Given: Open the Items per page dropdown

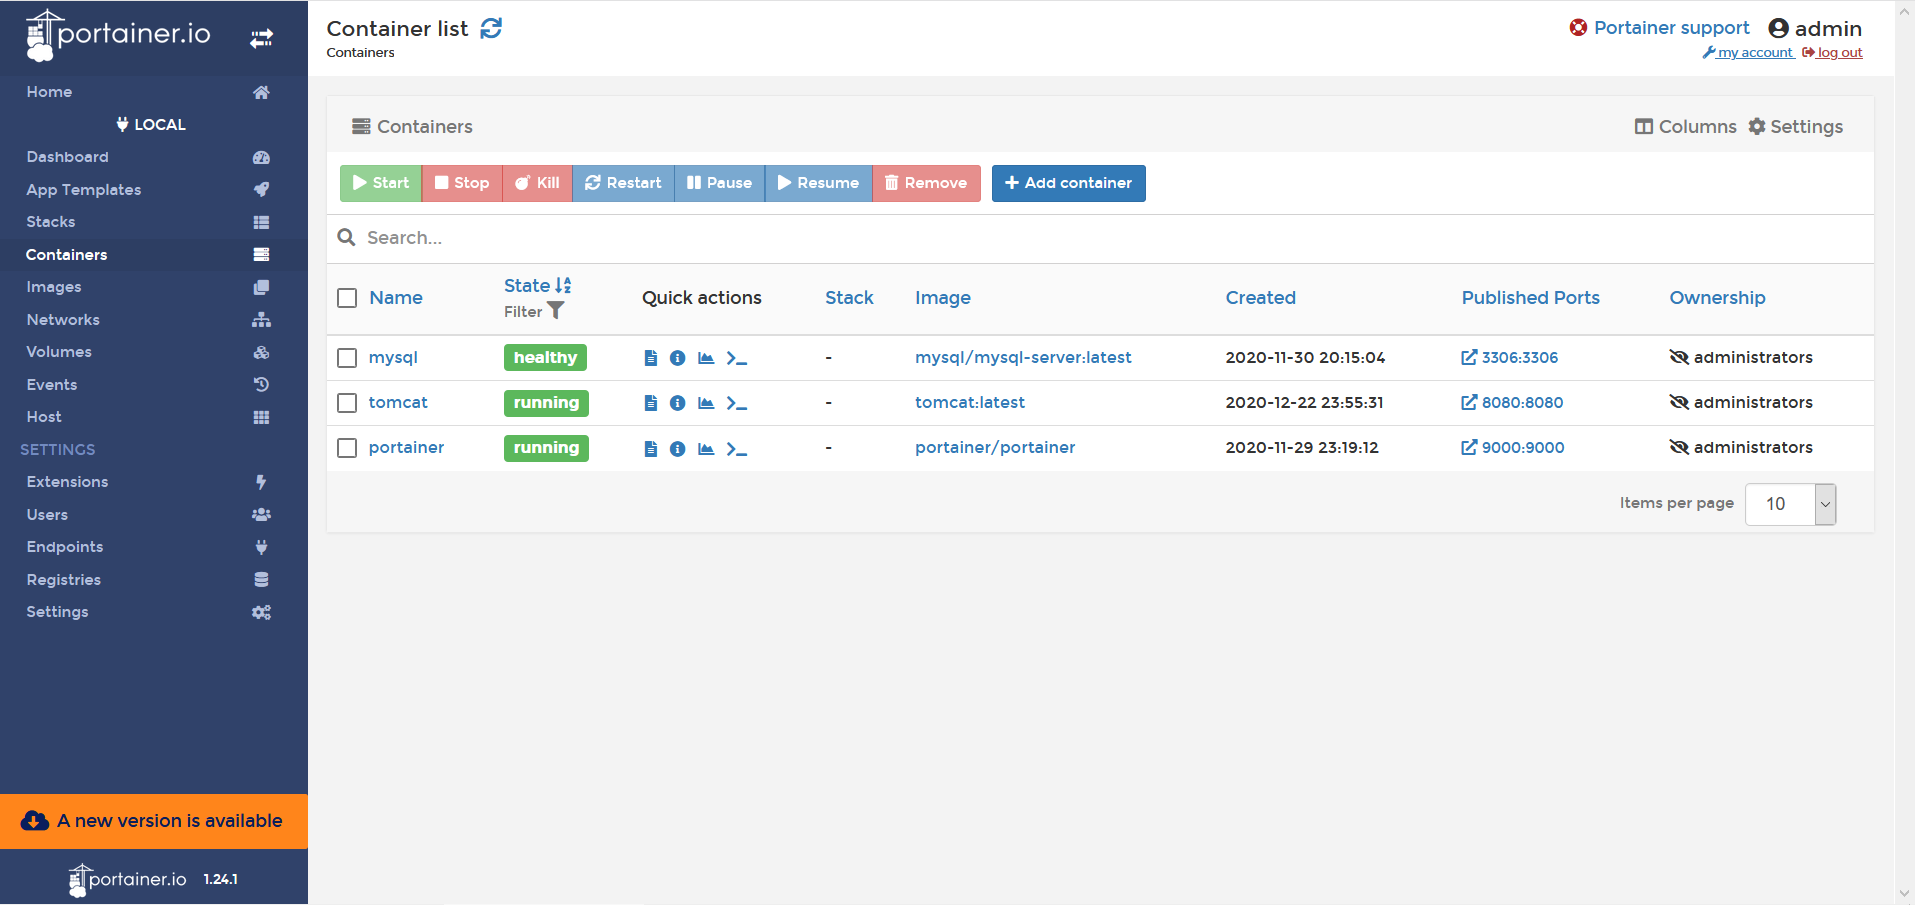Looking at the screenshot, I should tap(1790, 504).
